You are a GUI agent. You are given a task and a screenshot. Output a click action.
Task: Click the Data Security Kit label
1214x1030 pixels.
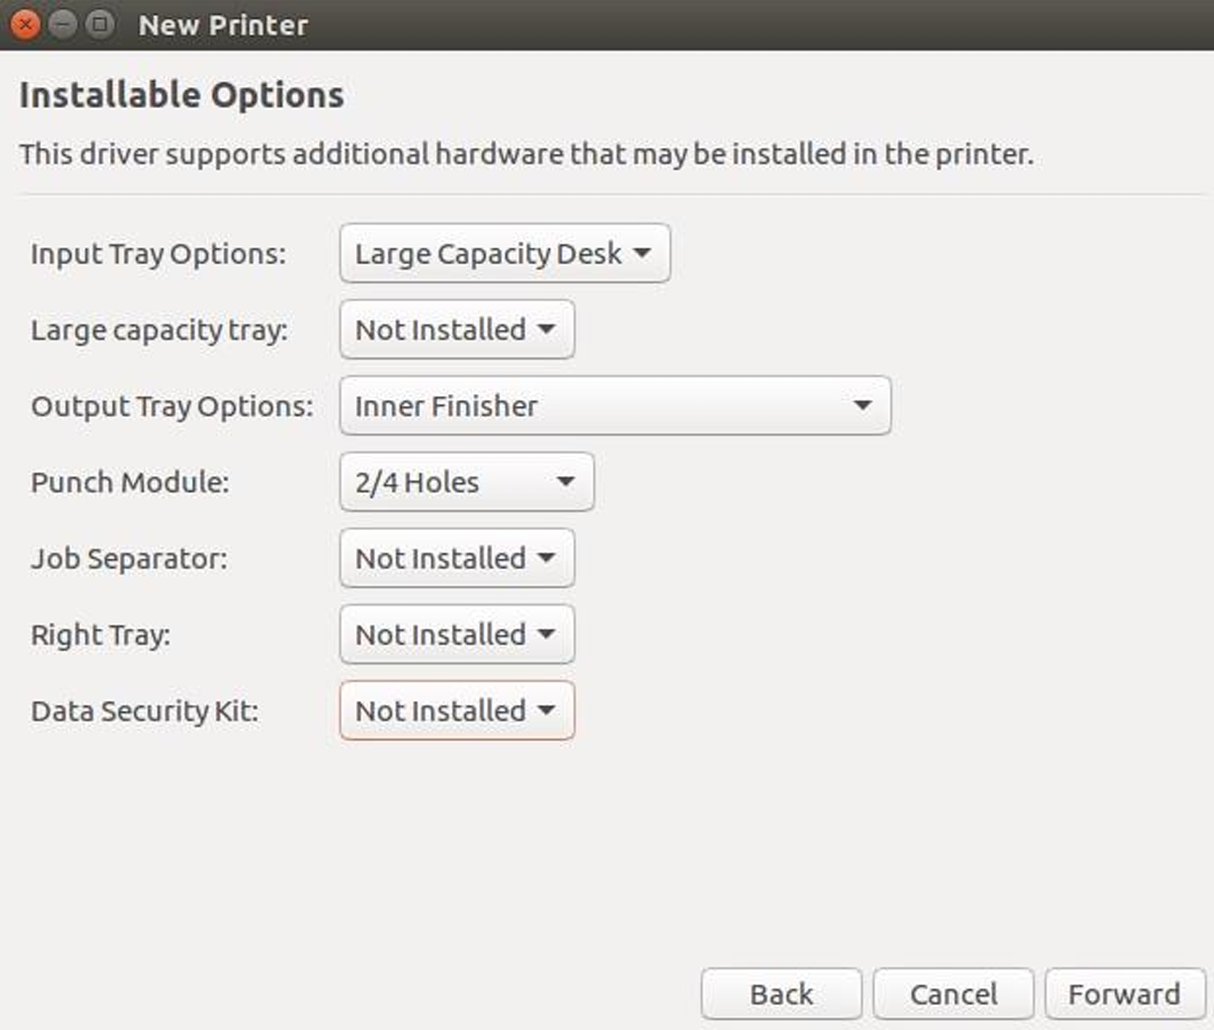tap(145, 711)
